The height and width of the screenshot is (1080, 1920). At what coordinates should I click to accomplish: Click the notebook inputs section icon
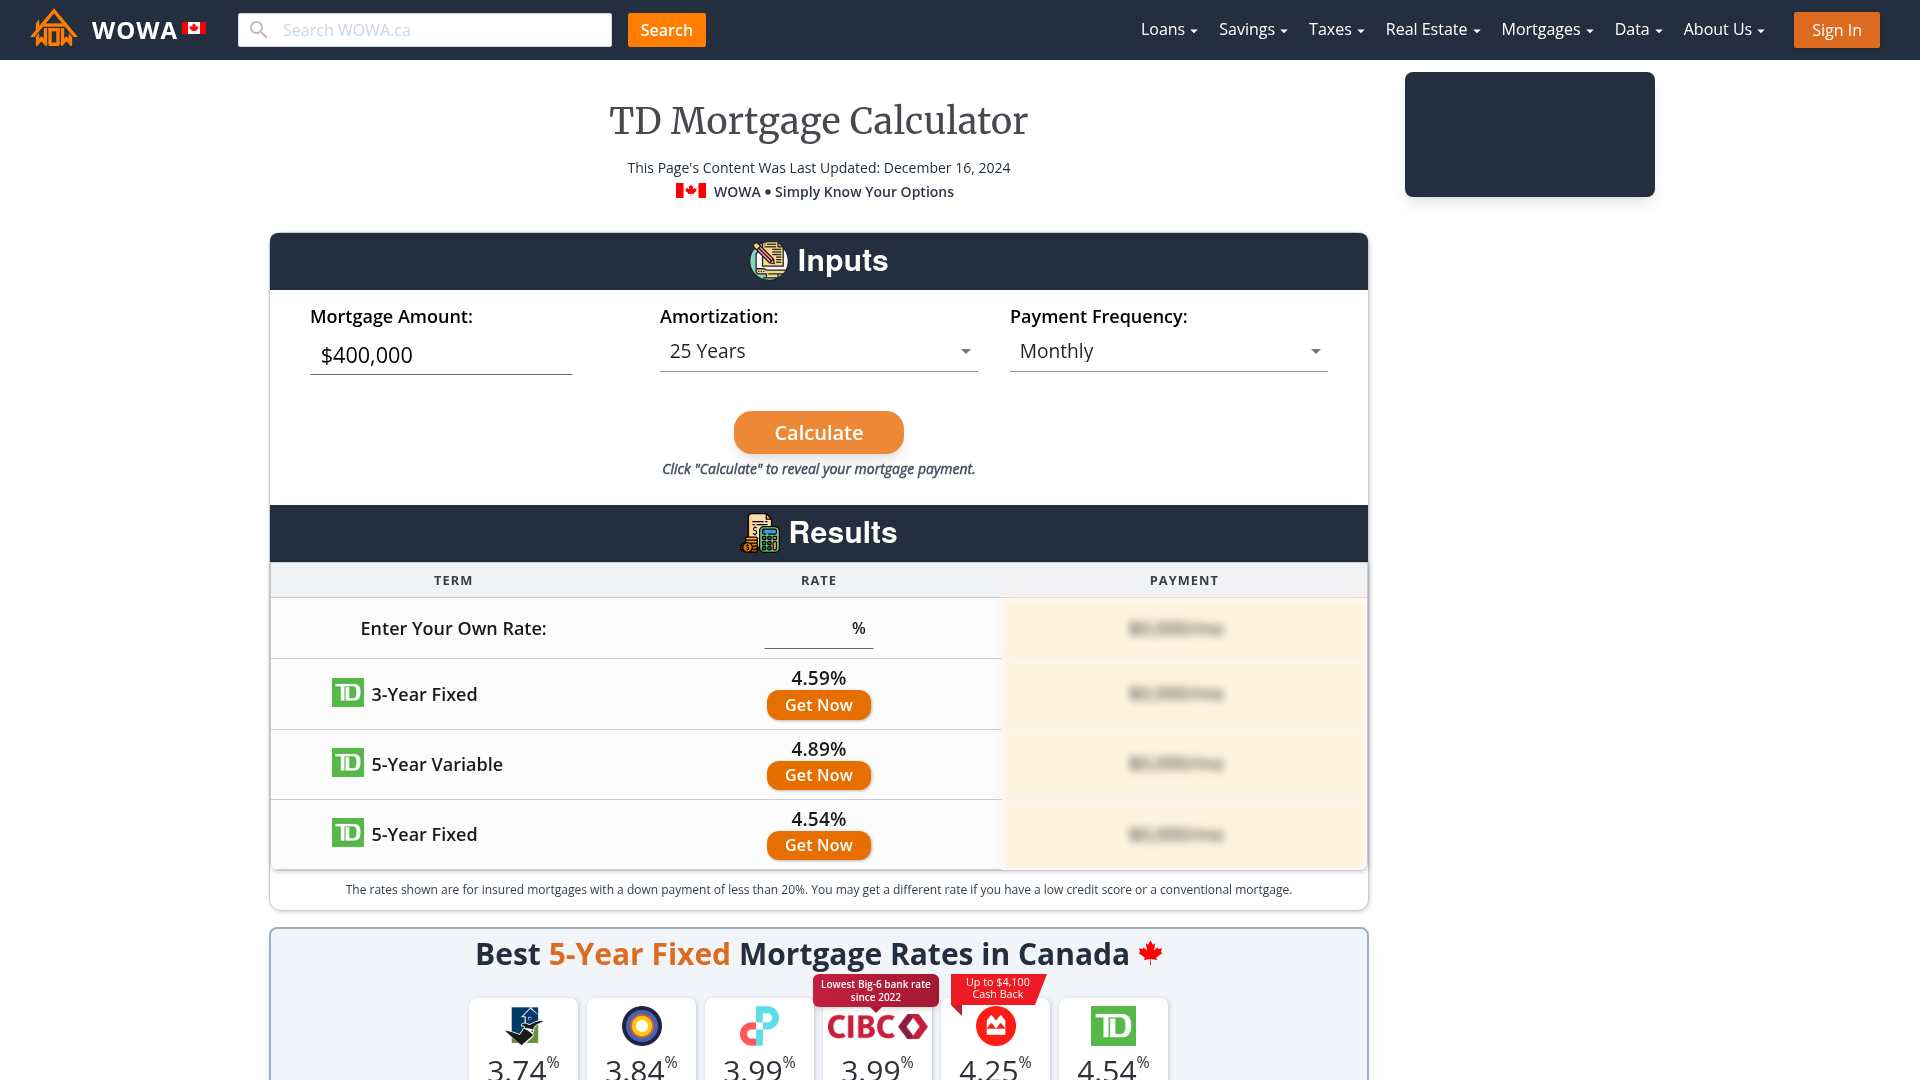coord(769,260)
